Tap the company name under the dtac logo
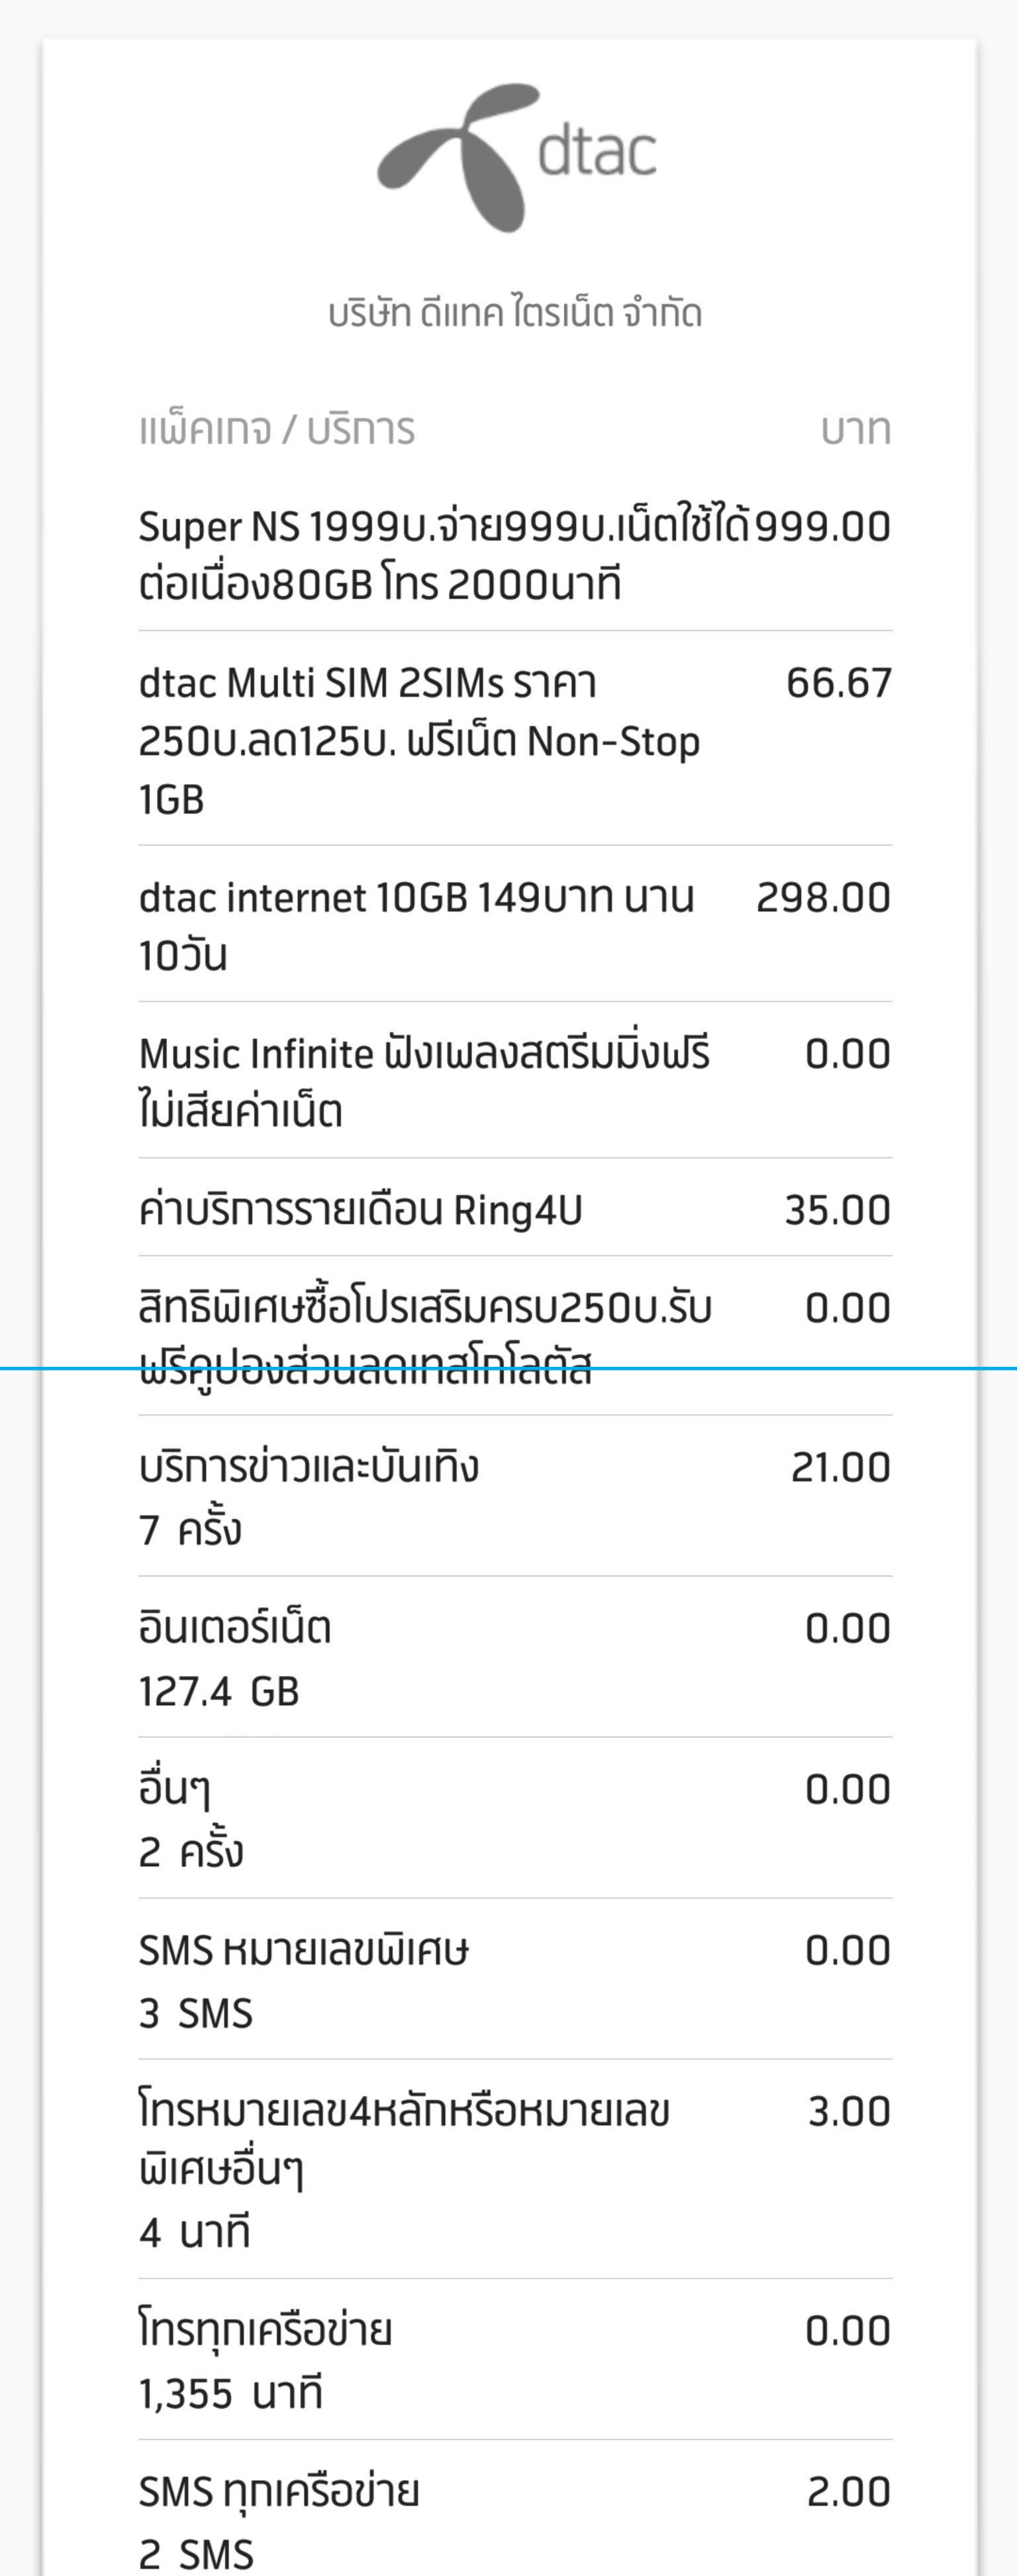Image resolution: width=1017 pixels, height=2576 pixels. 515,314
